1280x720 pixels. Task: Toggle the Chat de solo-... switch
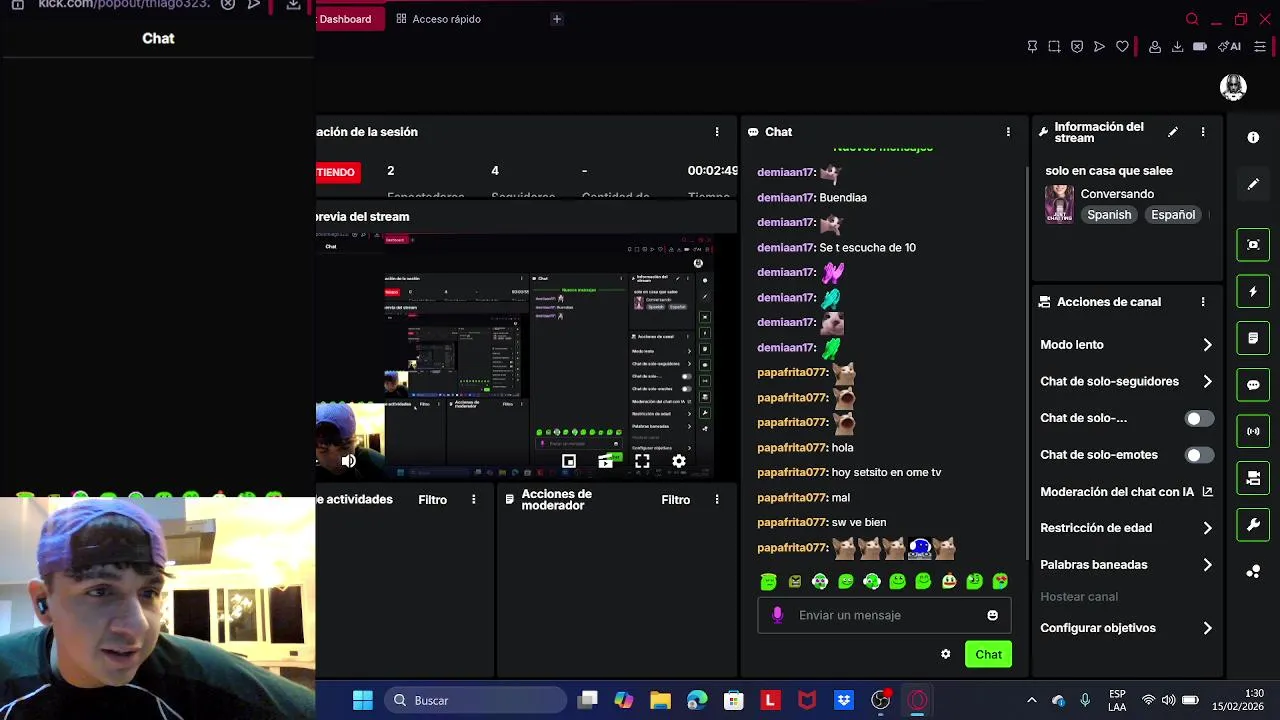tap(1199, 418)
